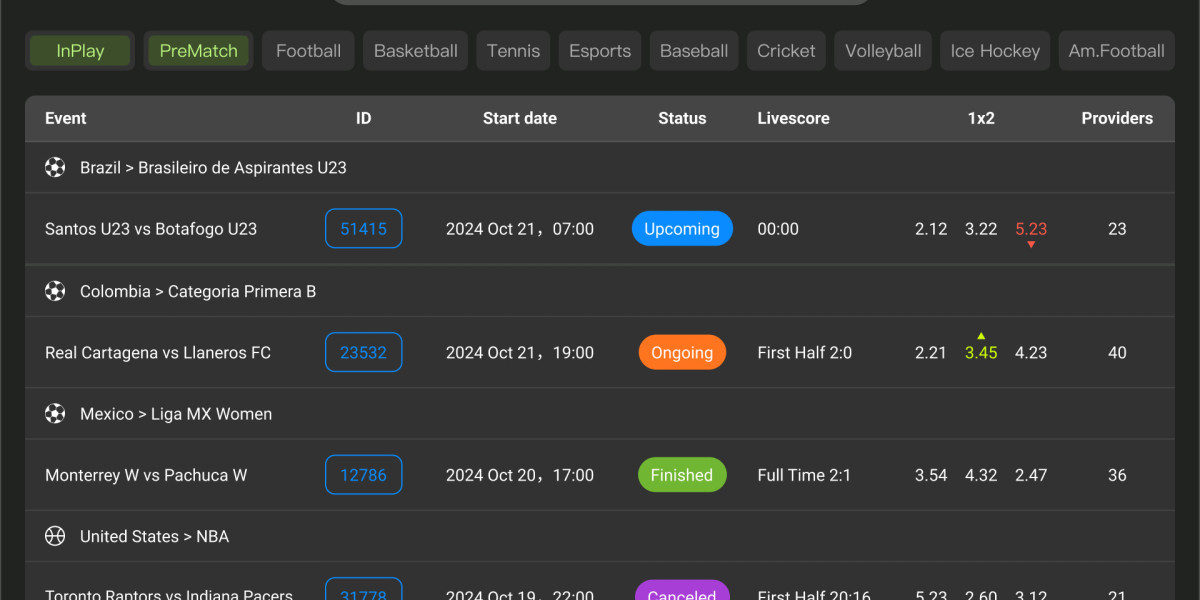Choose the Esports tab
This screenshot has height=600, width=1200.
[600, 51]
